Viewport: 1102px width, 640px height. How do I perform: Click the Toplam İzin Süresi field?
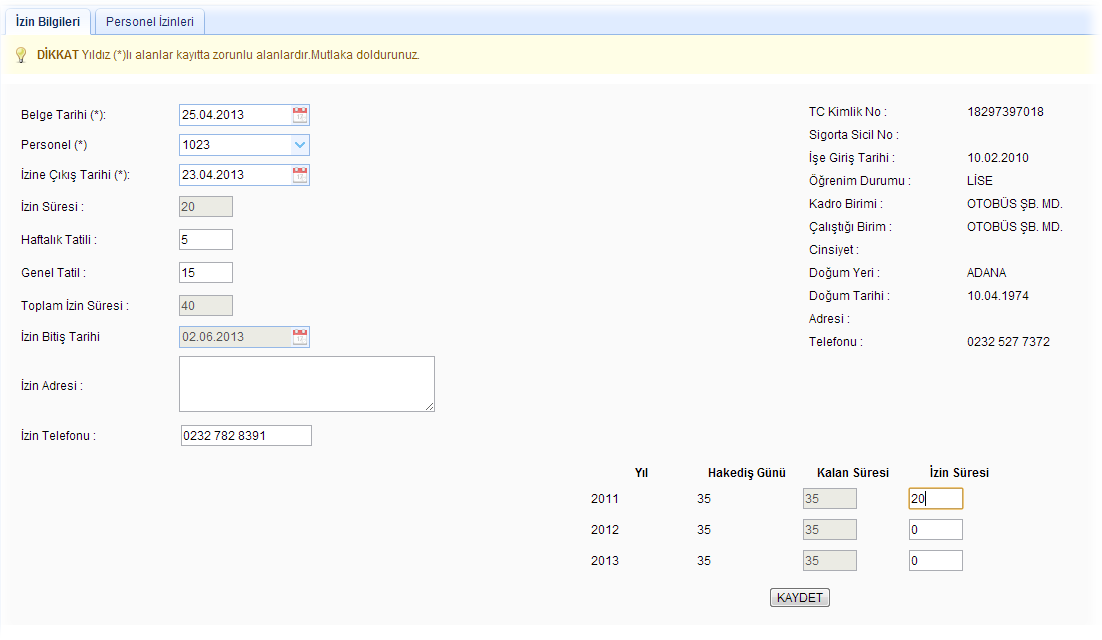[206, 306]
